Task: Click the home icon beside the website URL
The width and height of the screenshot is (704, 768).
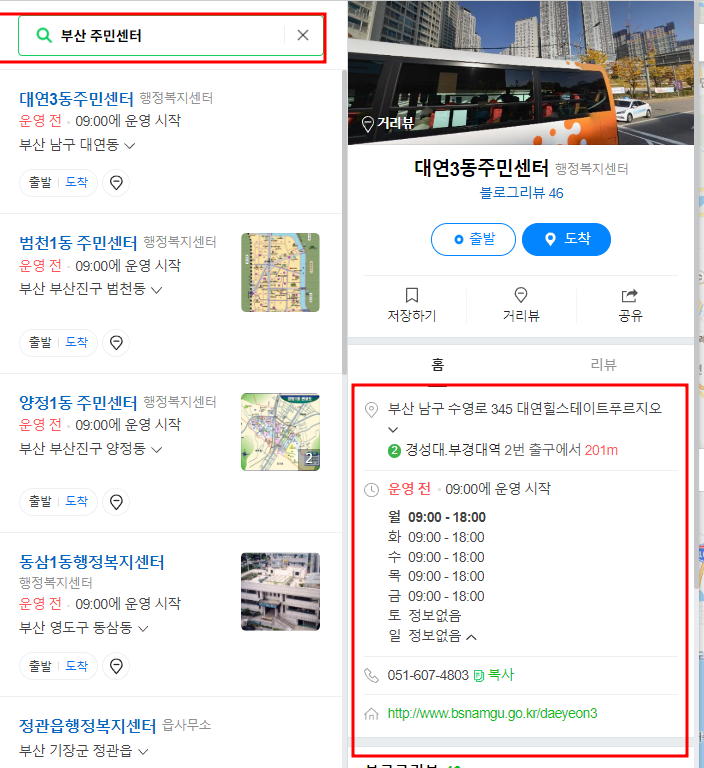Action: (371, 714)
